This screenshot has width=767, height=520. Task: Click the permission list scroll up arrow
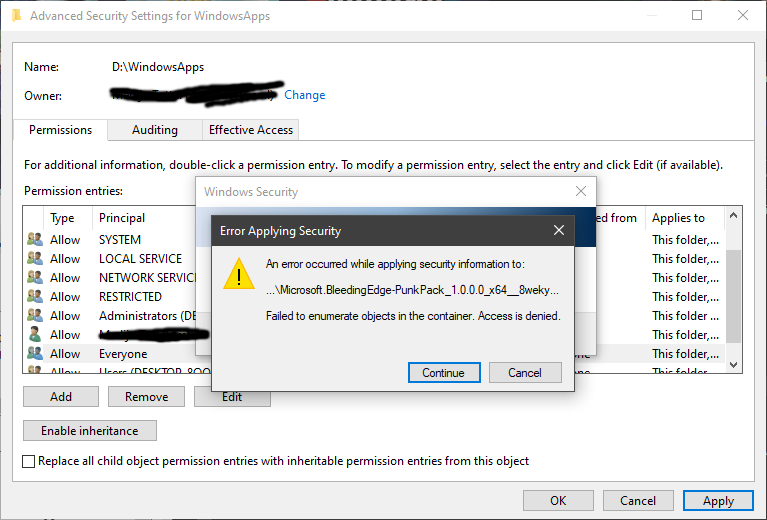(734, 215)
